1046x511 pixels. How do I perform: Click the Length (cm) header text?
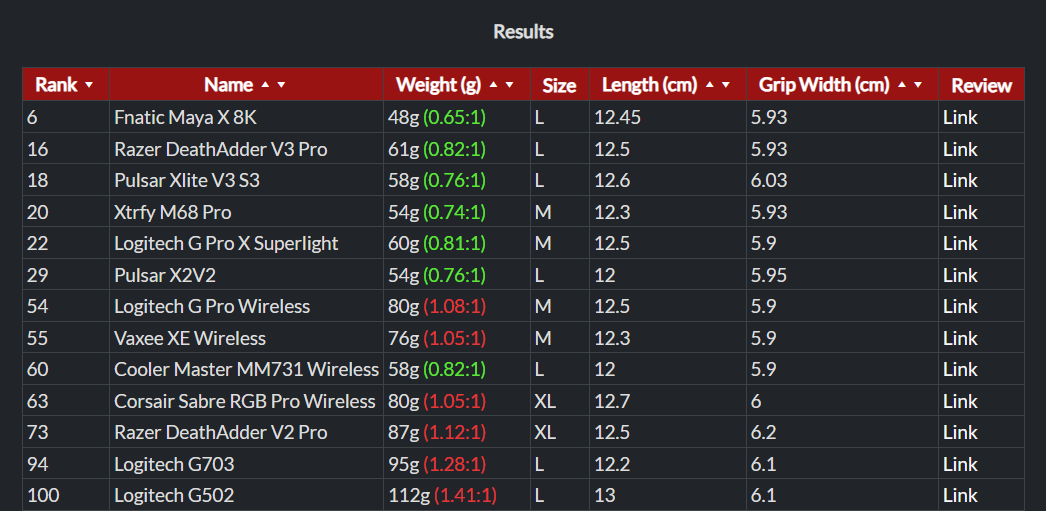(649, 85)
